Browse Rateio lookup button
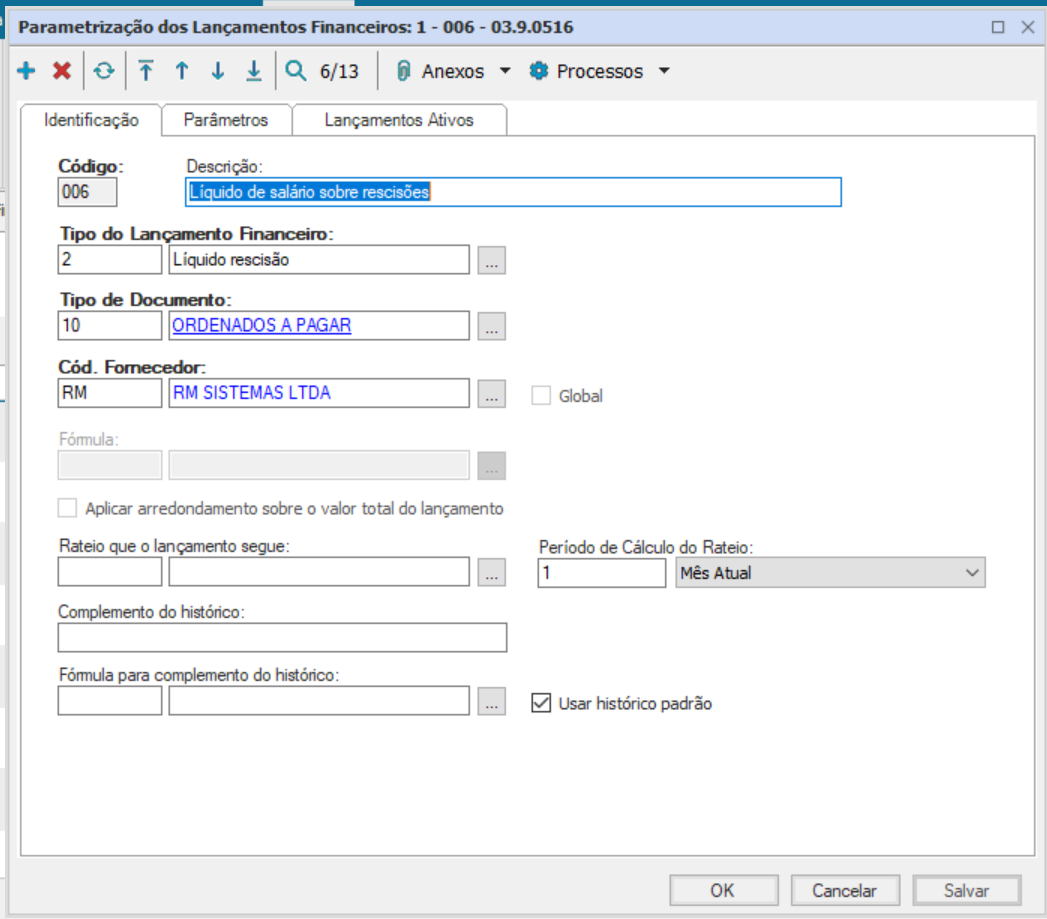Image resolution: width=1047 pixels, height=919 pixels. click(x=491, y=572)
